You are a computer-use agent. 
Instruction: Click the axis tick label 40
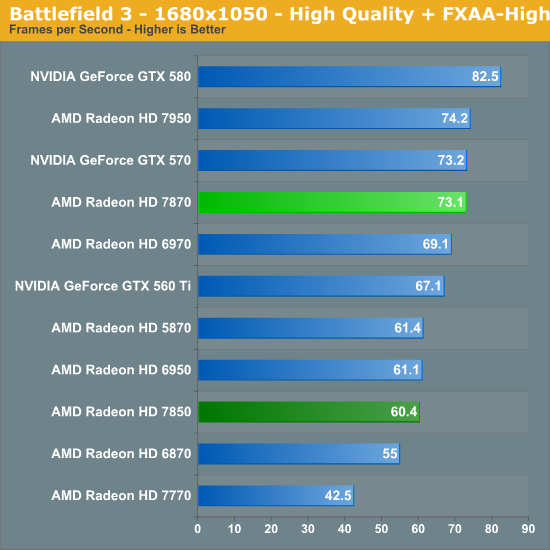point(344,529)
